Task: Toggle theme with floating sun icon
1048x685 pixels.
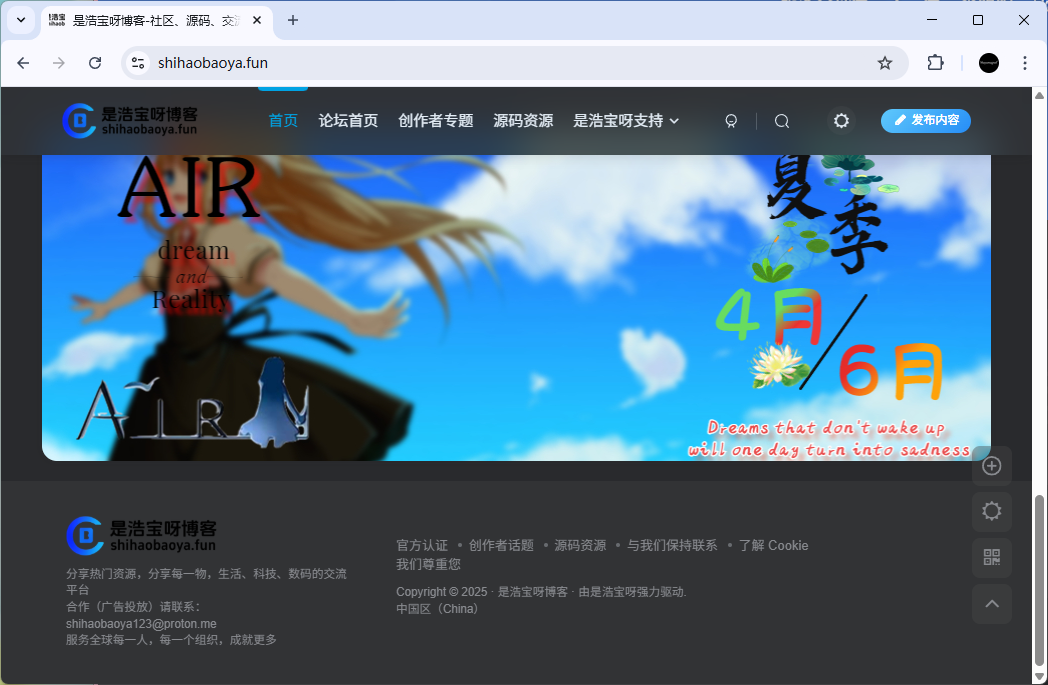Action: [991, 511]
